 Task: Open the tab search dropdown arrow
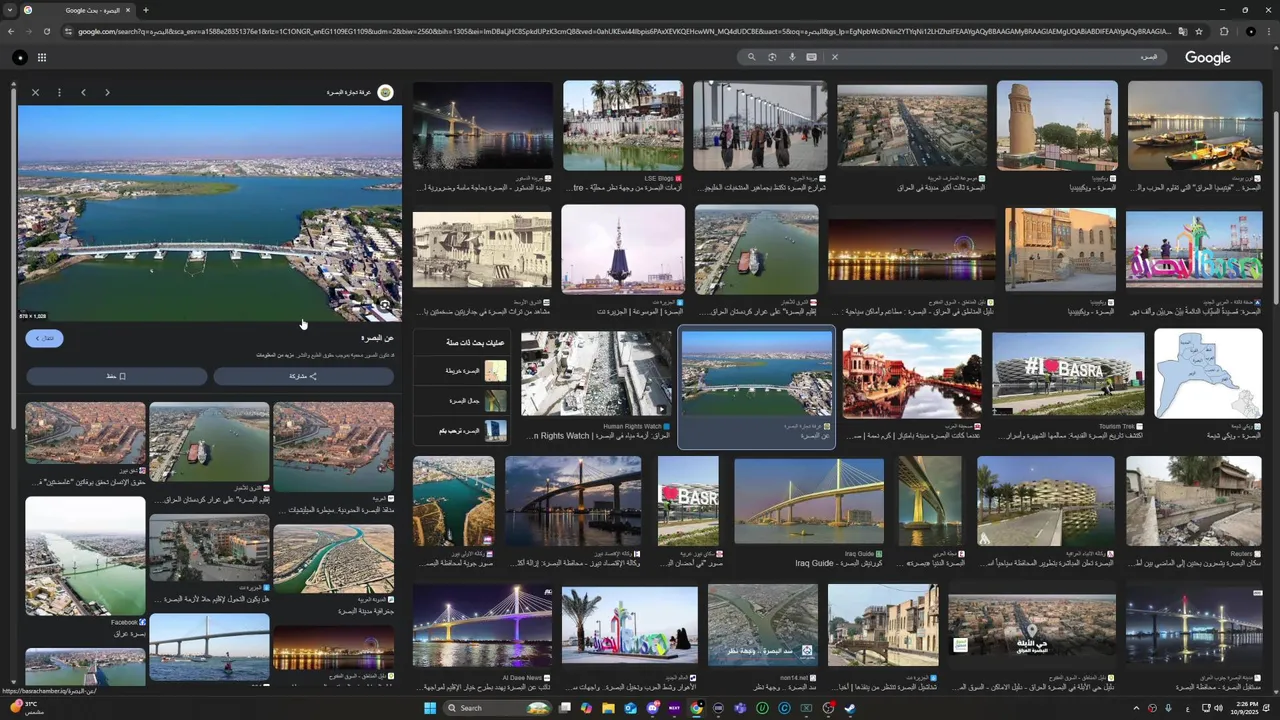click(x=9, y=10)
